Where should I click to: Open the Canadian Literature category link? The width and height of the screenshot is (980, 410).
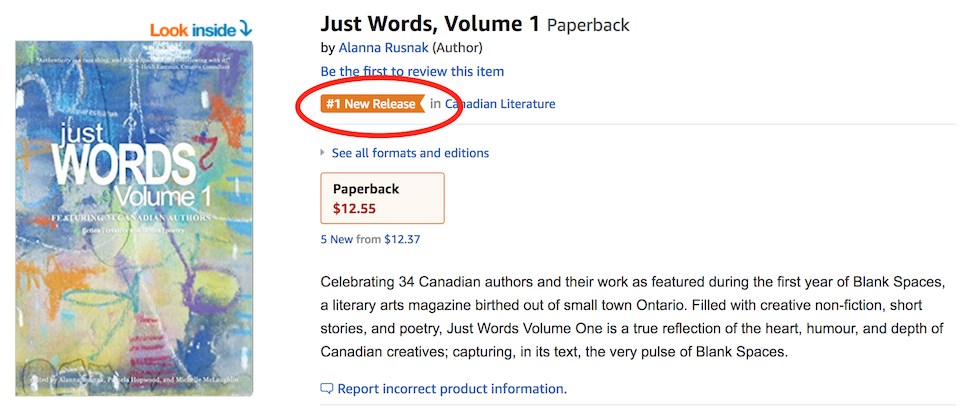500,104
